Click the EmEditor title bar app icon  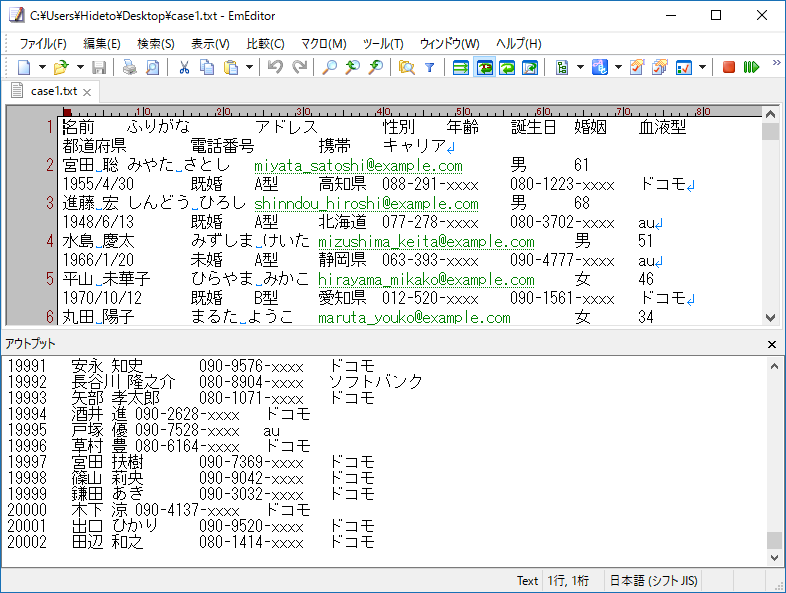coord(17,15)
